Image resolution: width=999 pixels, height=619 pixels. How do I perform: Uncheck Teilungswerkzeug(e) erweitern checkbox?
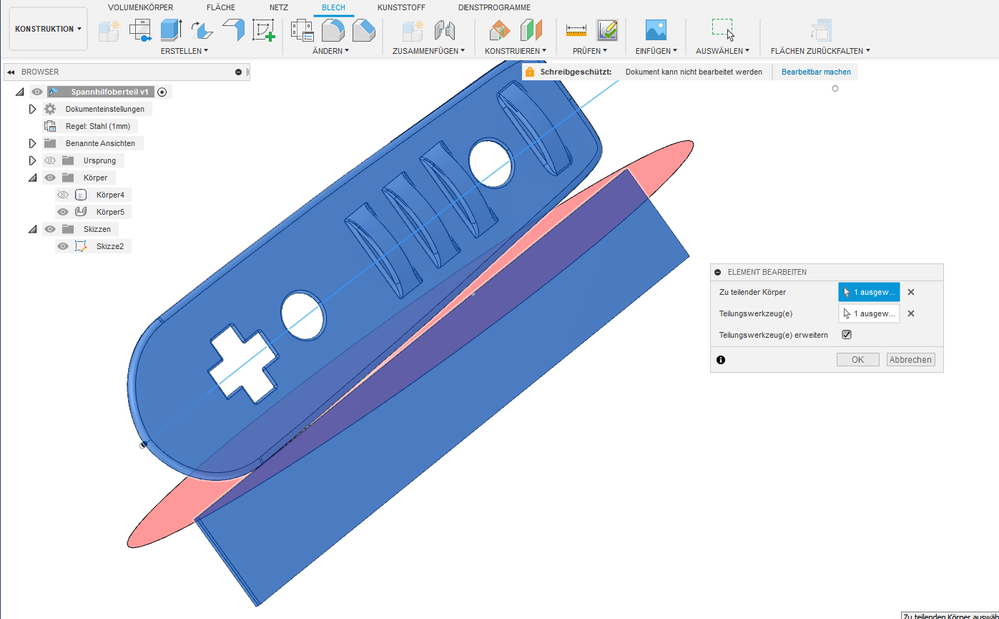pyautogui.click(x=846, y=334)
